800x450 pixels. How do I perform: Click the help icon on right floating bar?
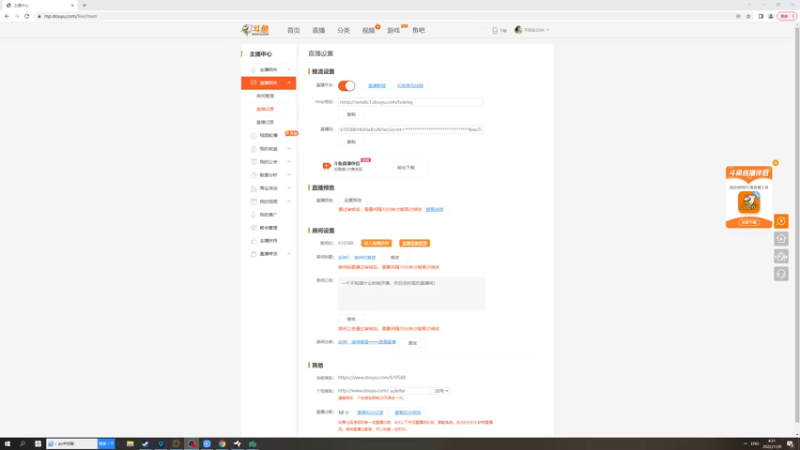pos(781,274)
